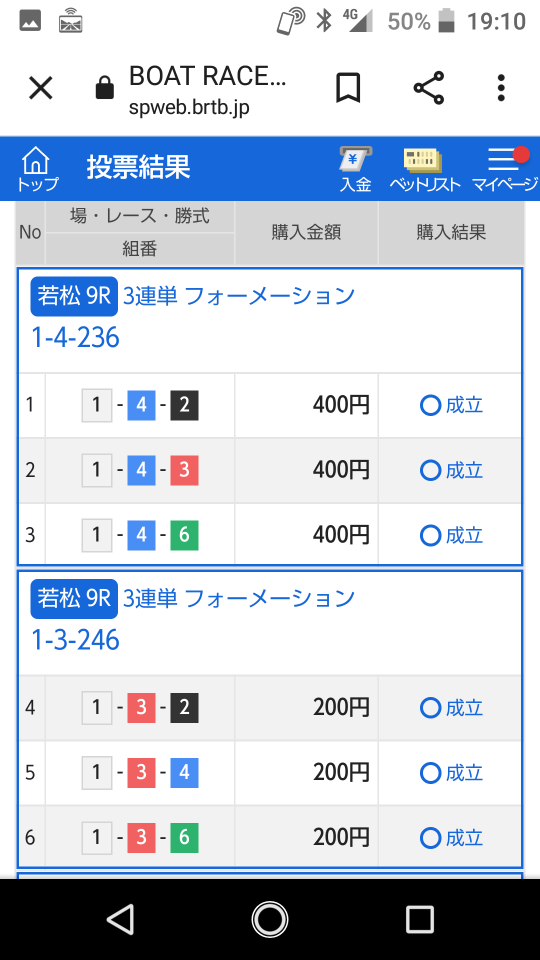Select the 成立 circle in row 6

click(x=430, y=838)
